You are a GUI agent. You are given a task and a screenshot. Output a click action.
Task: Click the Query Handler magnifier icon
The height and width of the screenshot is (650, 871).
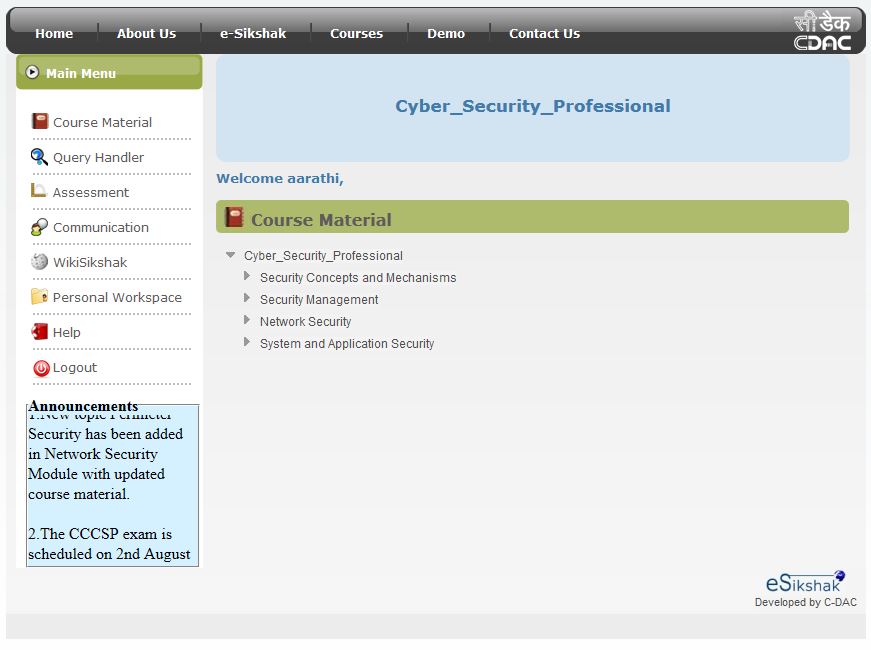[40, 157]
